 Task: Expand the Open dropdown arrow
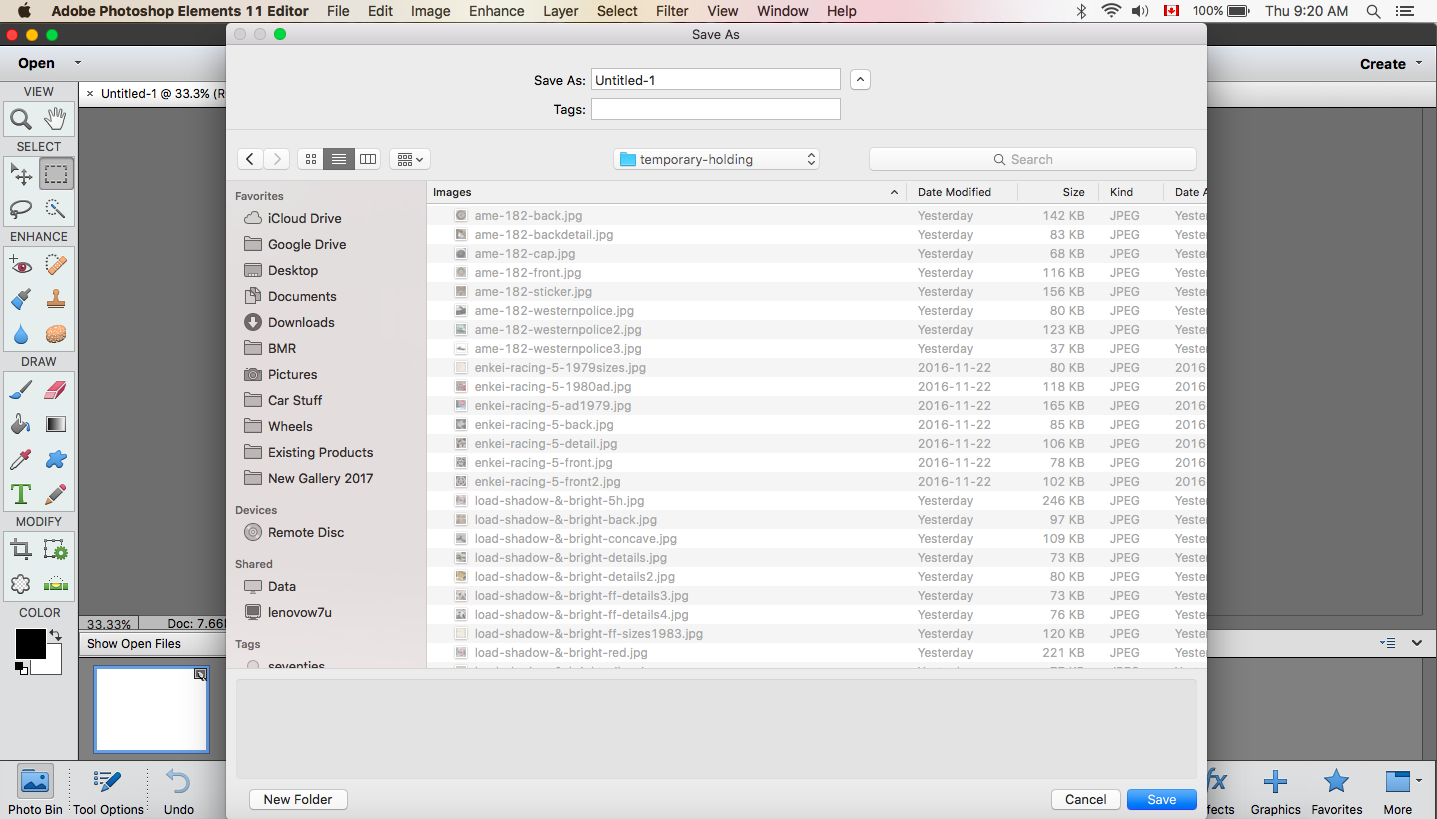coord(78,62)
